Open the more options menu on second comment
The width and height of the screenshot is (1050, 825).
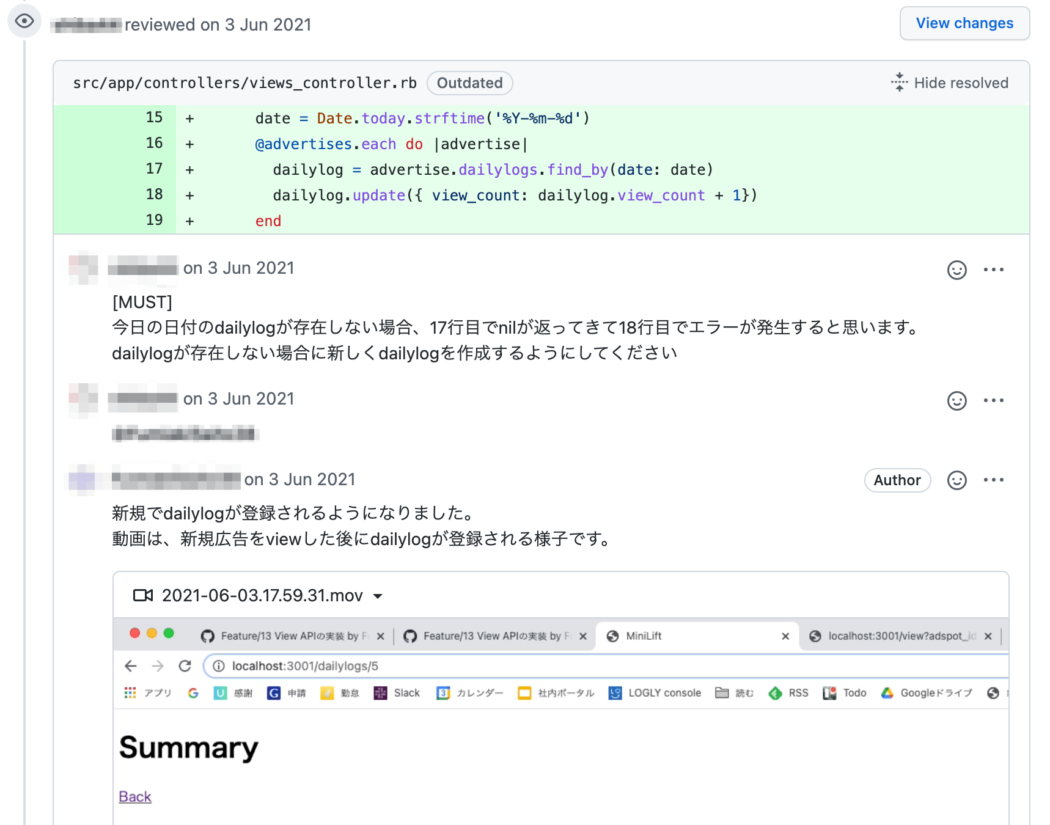994,400
